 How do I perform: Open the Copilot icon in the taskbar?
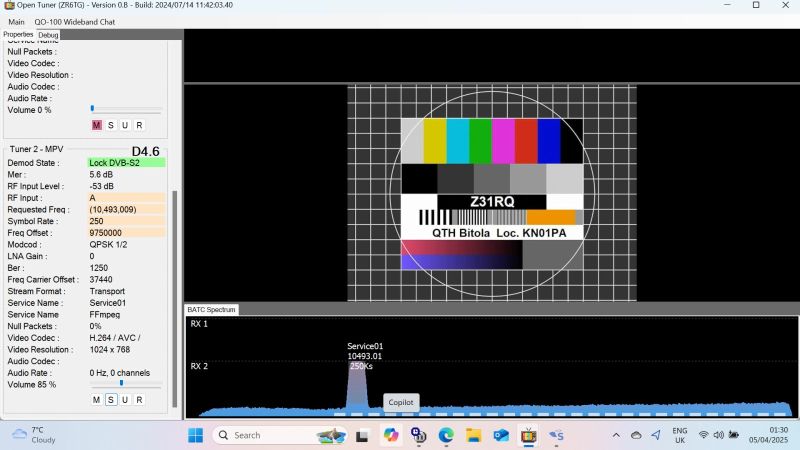pyautogui.click(x=391, y=435)
